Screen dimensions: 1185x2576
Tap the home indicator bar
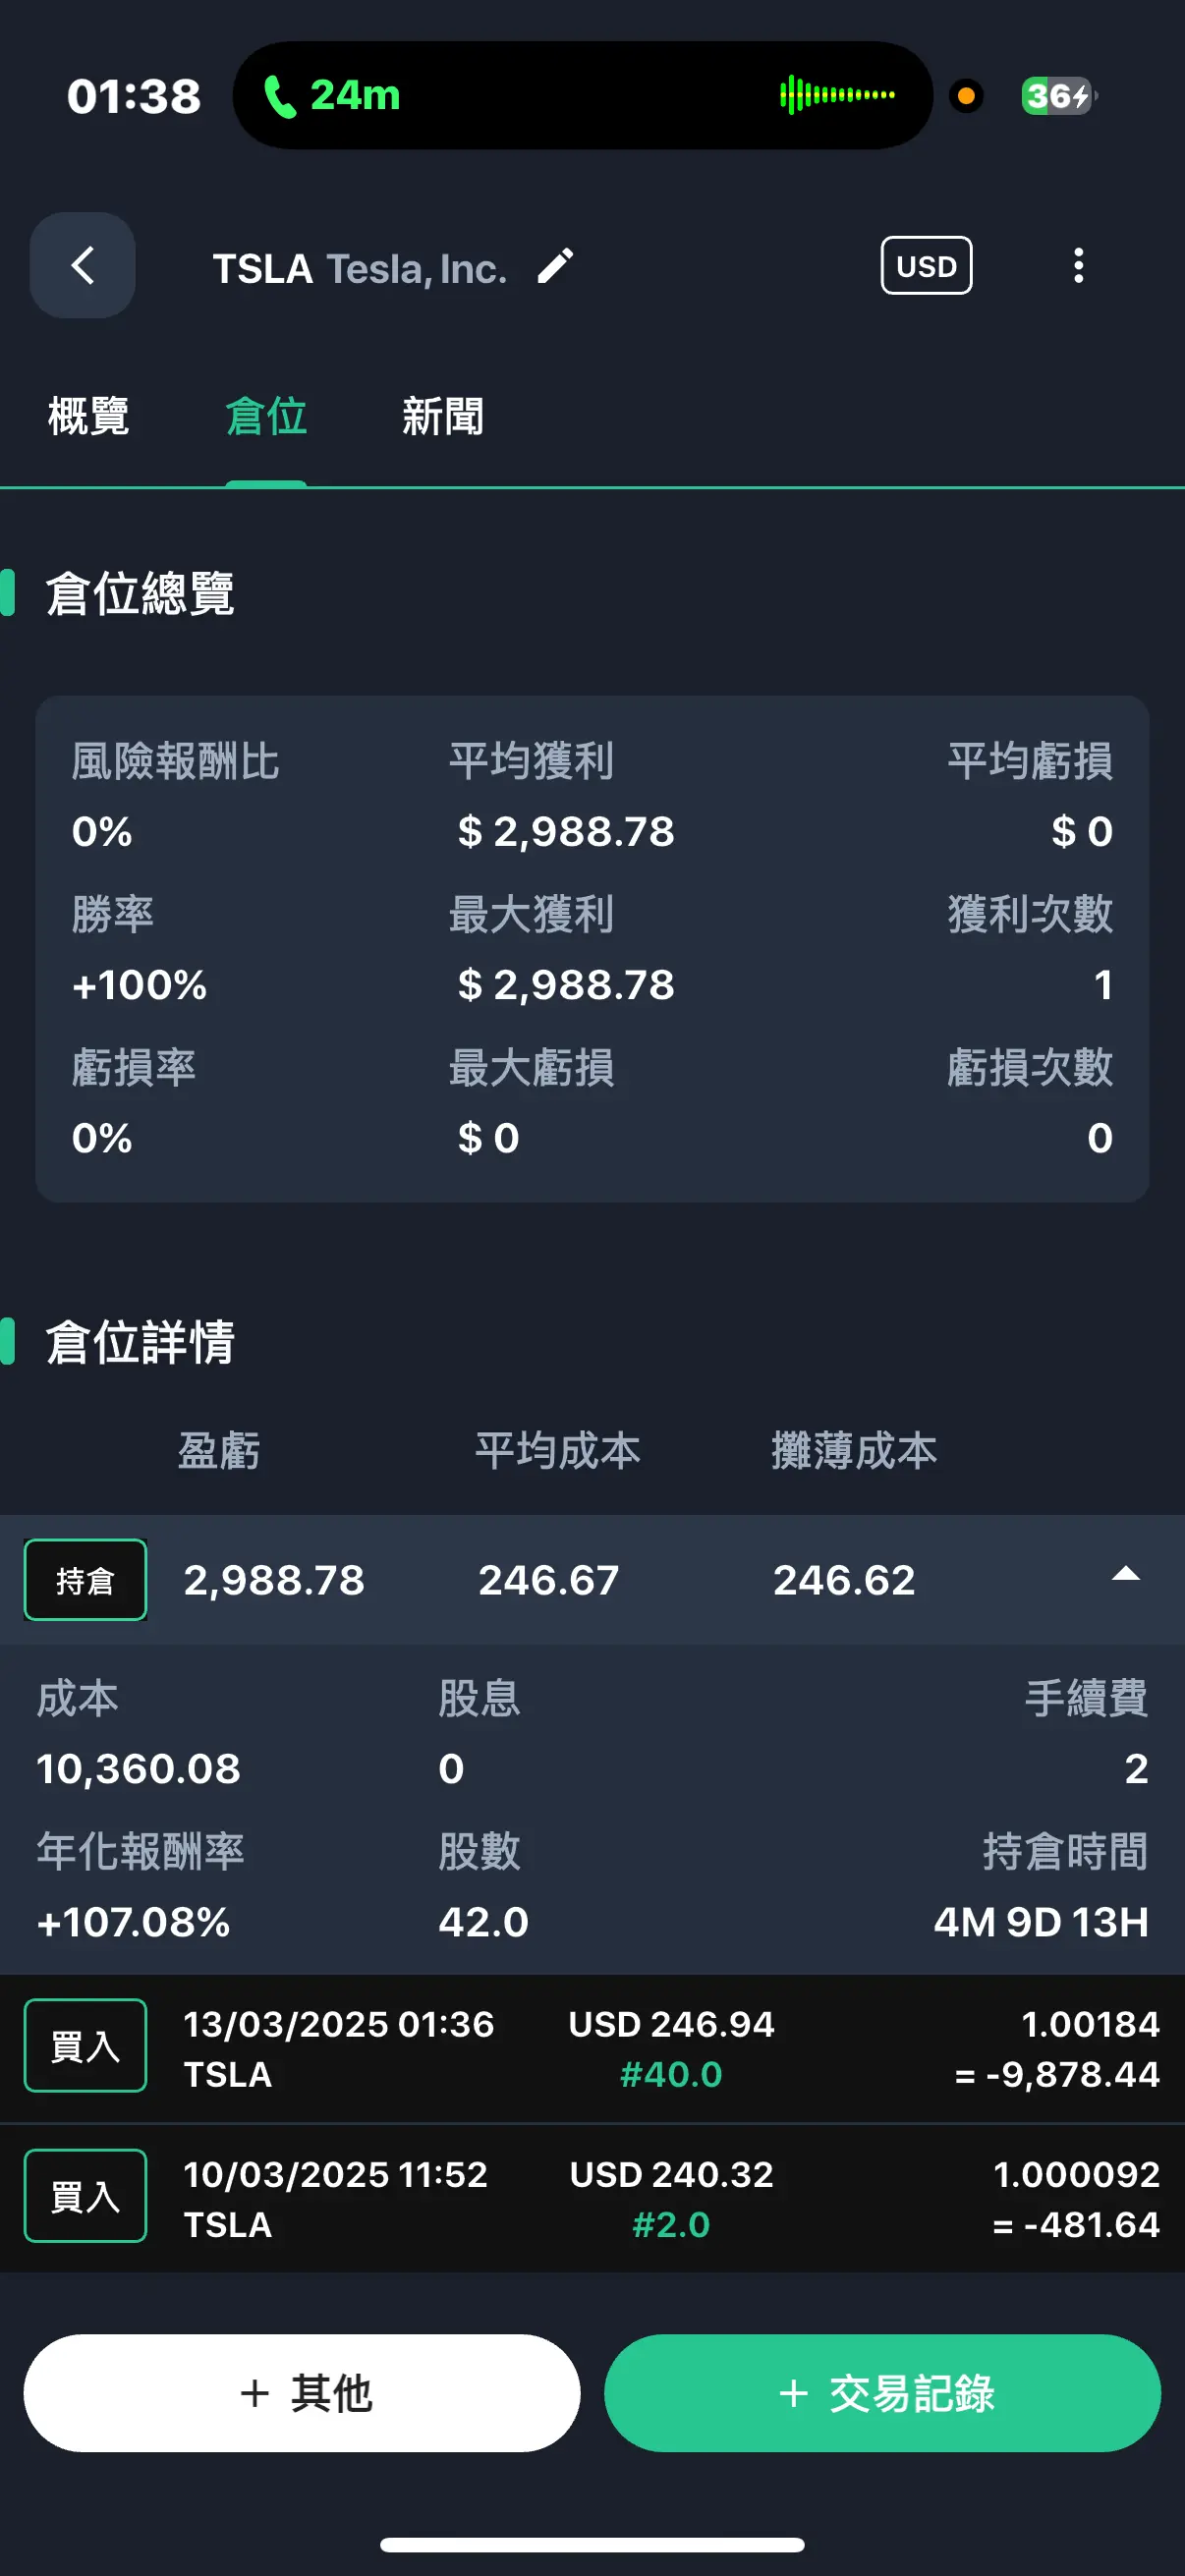click(x=592, y=2544)
